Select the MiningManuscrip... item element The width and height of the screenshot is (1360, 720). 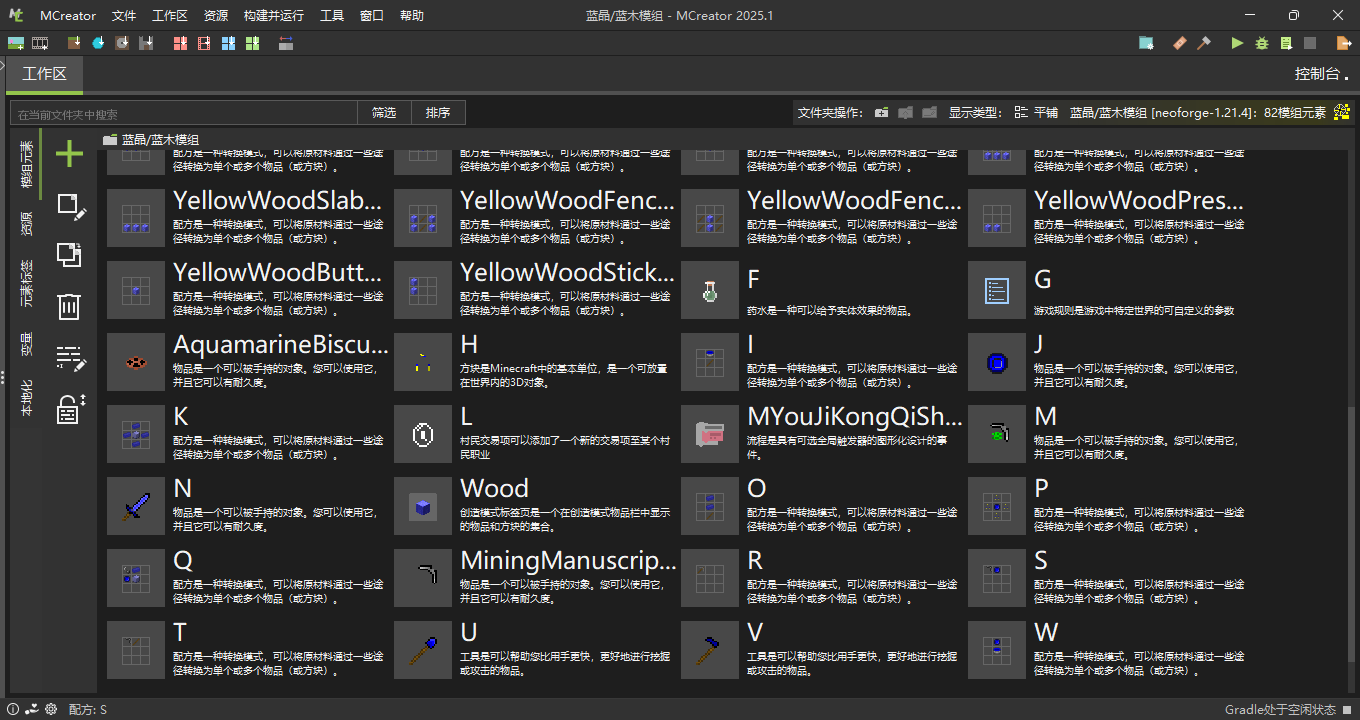coord(536,577)
